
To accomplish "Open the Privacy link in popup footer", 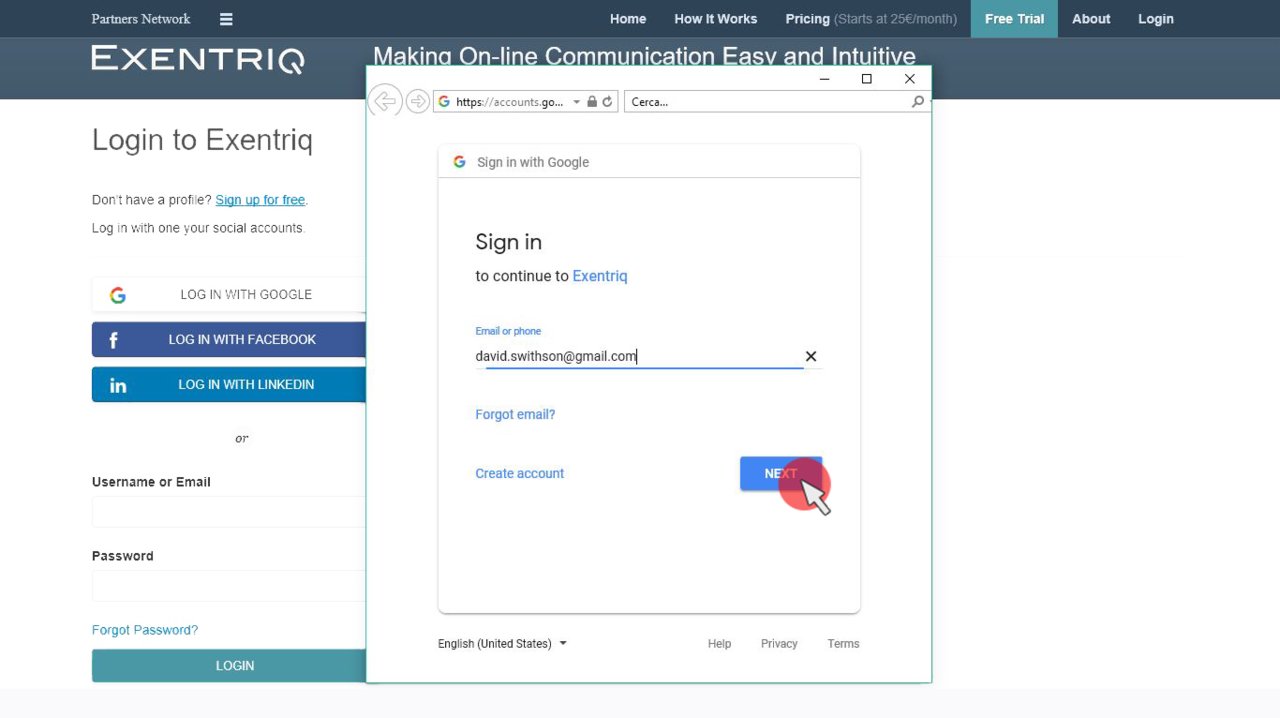I will point(779,644).
